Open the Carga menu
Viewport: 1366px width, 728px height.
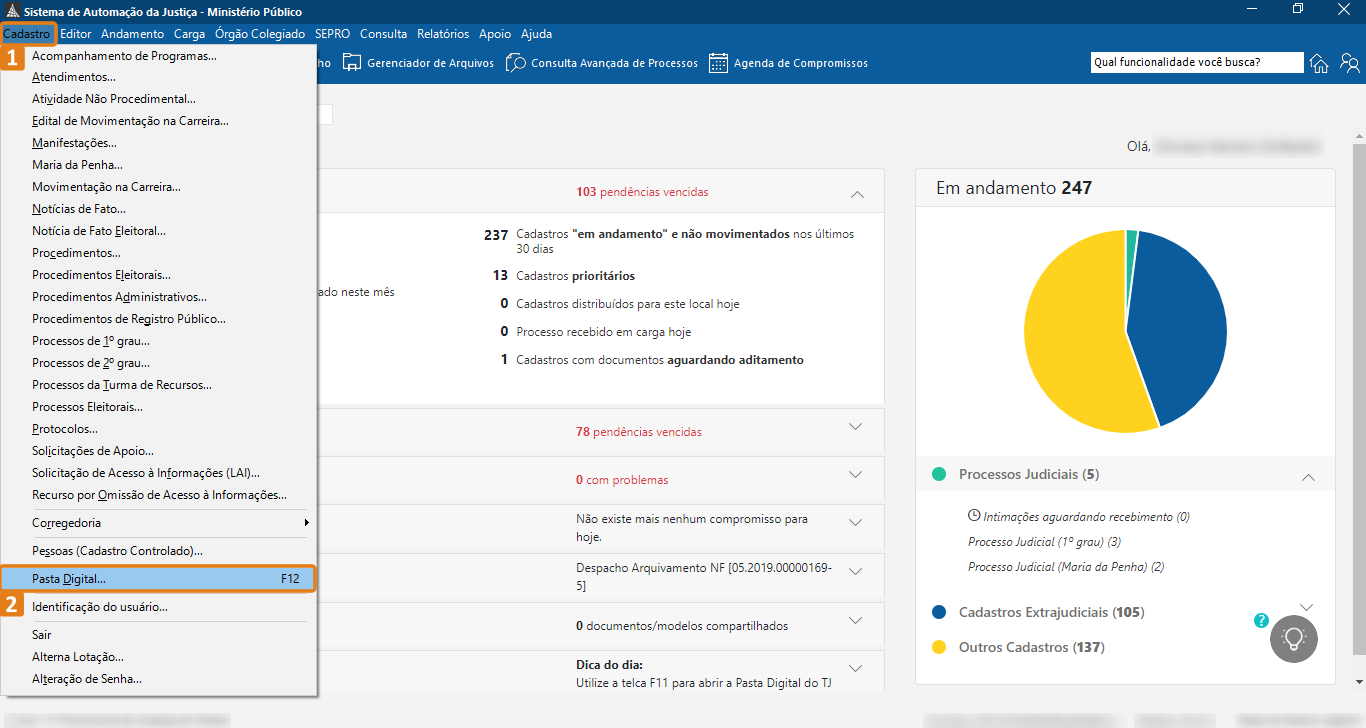190,34
